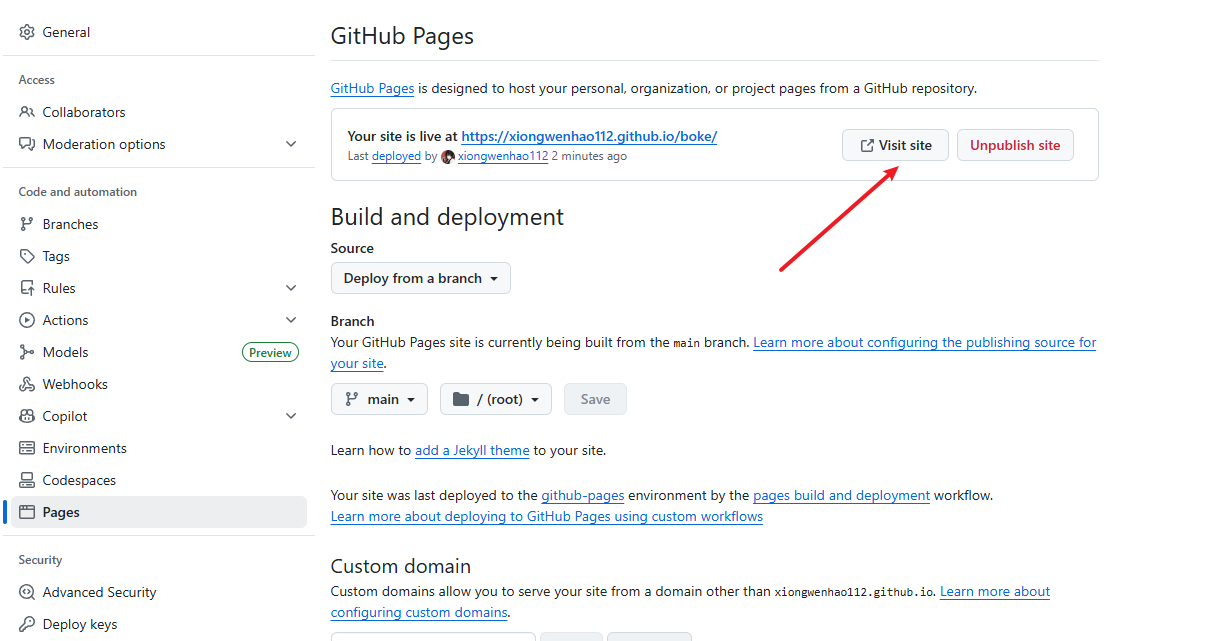This screenshot has width=1205, height=641.
Task: Click the Code and automation section label
Action: (78, 192)
